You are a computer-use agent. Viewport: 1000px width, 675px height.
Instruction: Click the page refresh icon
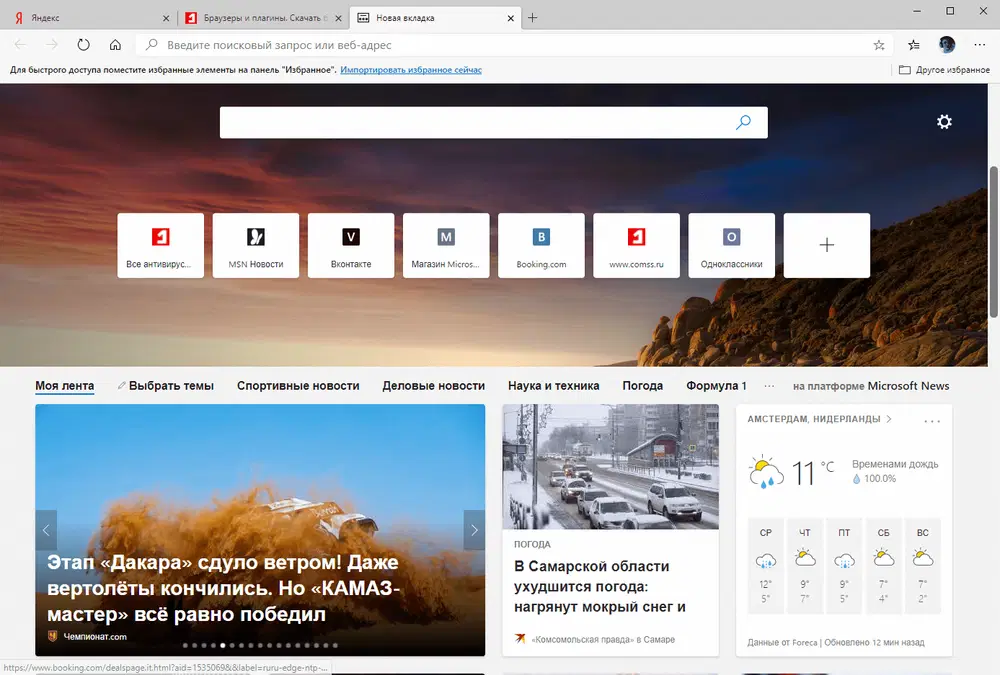[x=84, y=44]
